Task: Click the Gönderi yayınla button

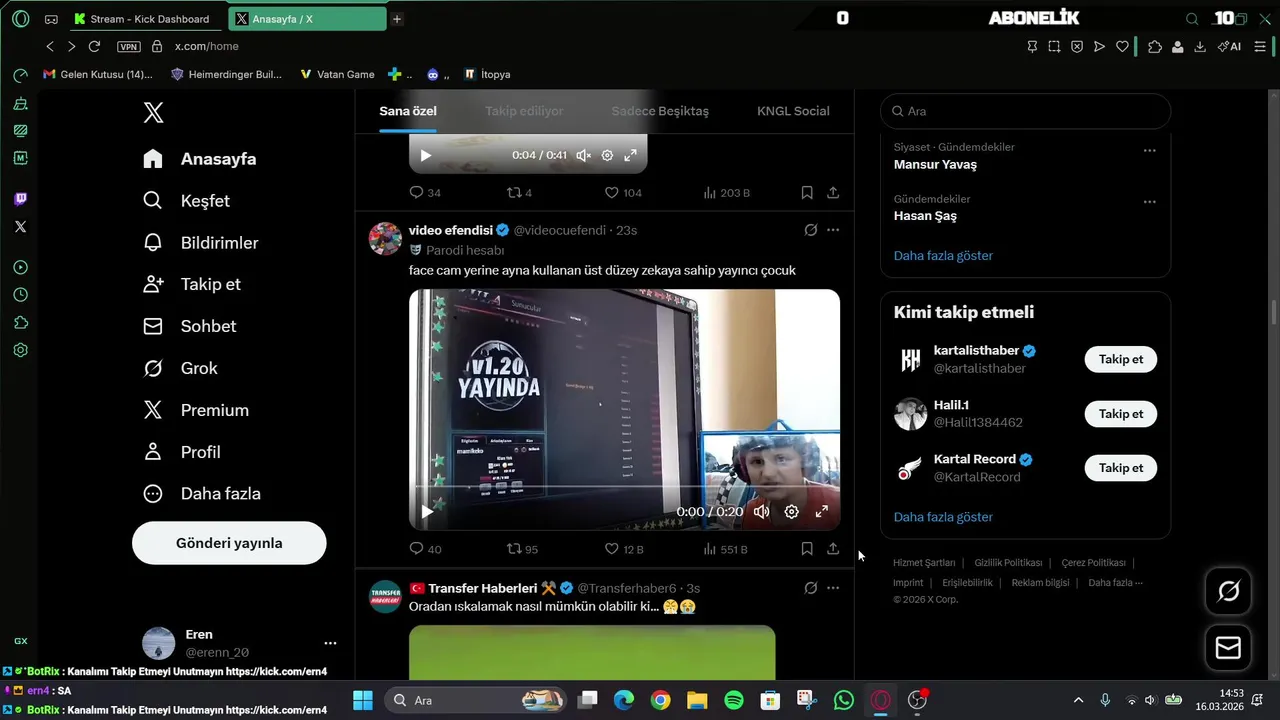Action: coord(229,543)
